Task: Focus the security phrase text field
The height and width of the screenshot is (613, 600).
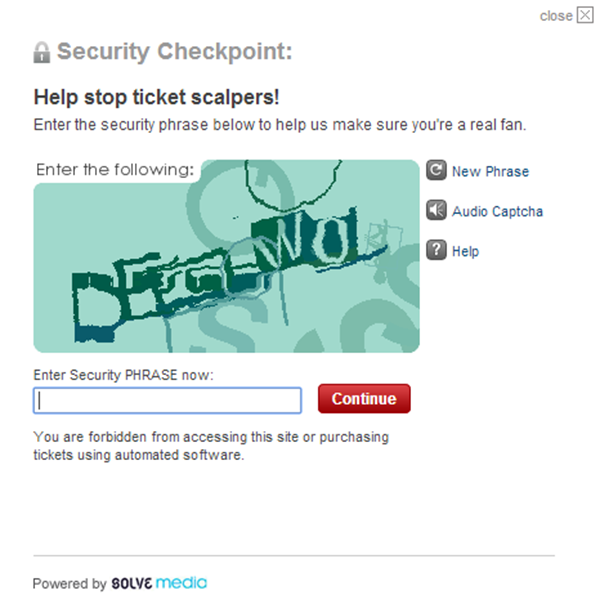Action: [167, 400]
